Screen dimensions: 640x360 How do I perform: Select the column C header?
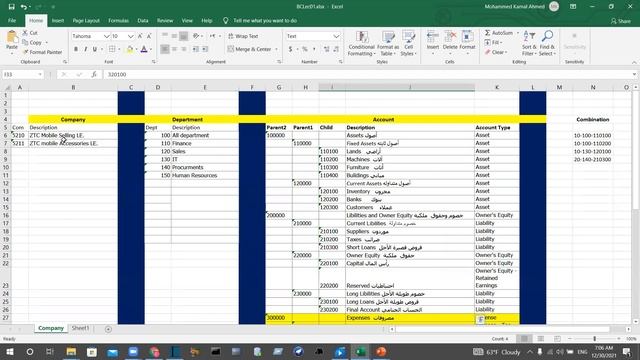pyautogui.click(x=131, y=87)
